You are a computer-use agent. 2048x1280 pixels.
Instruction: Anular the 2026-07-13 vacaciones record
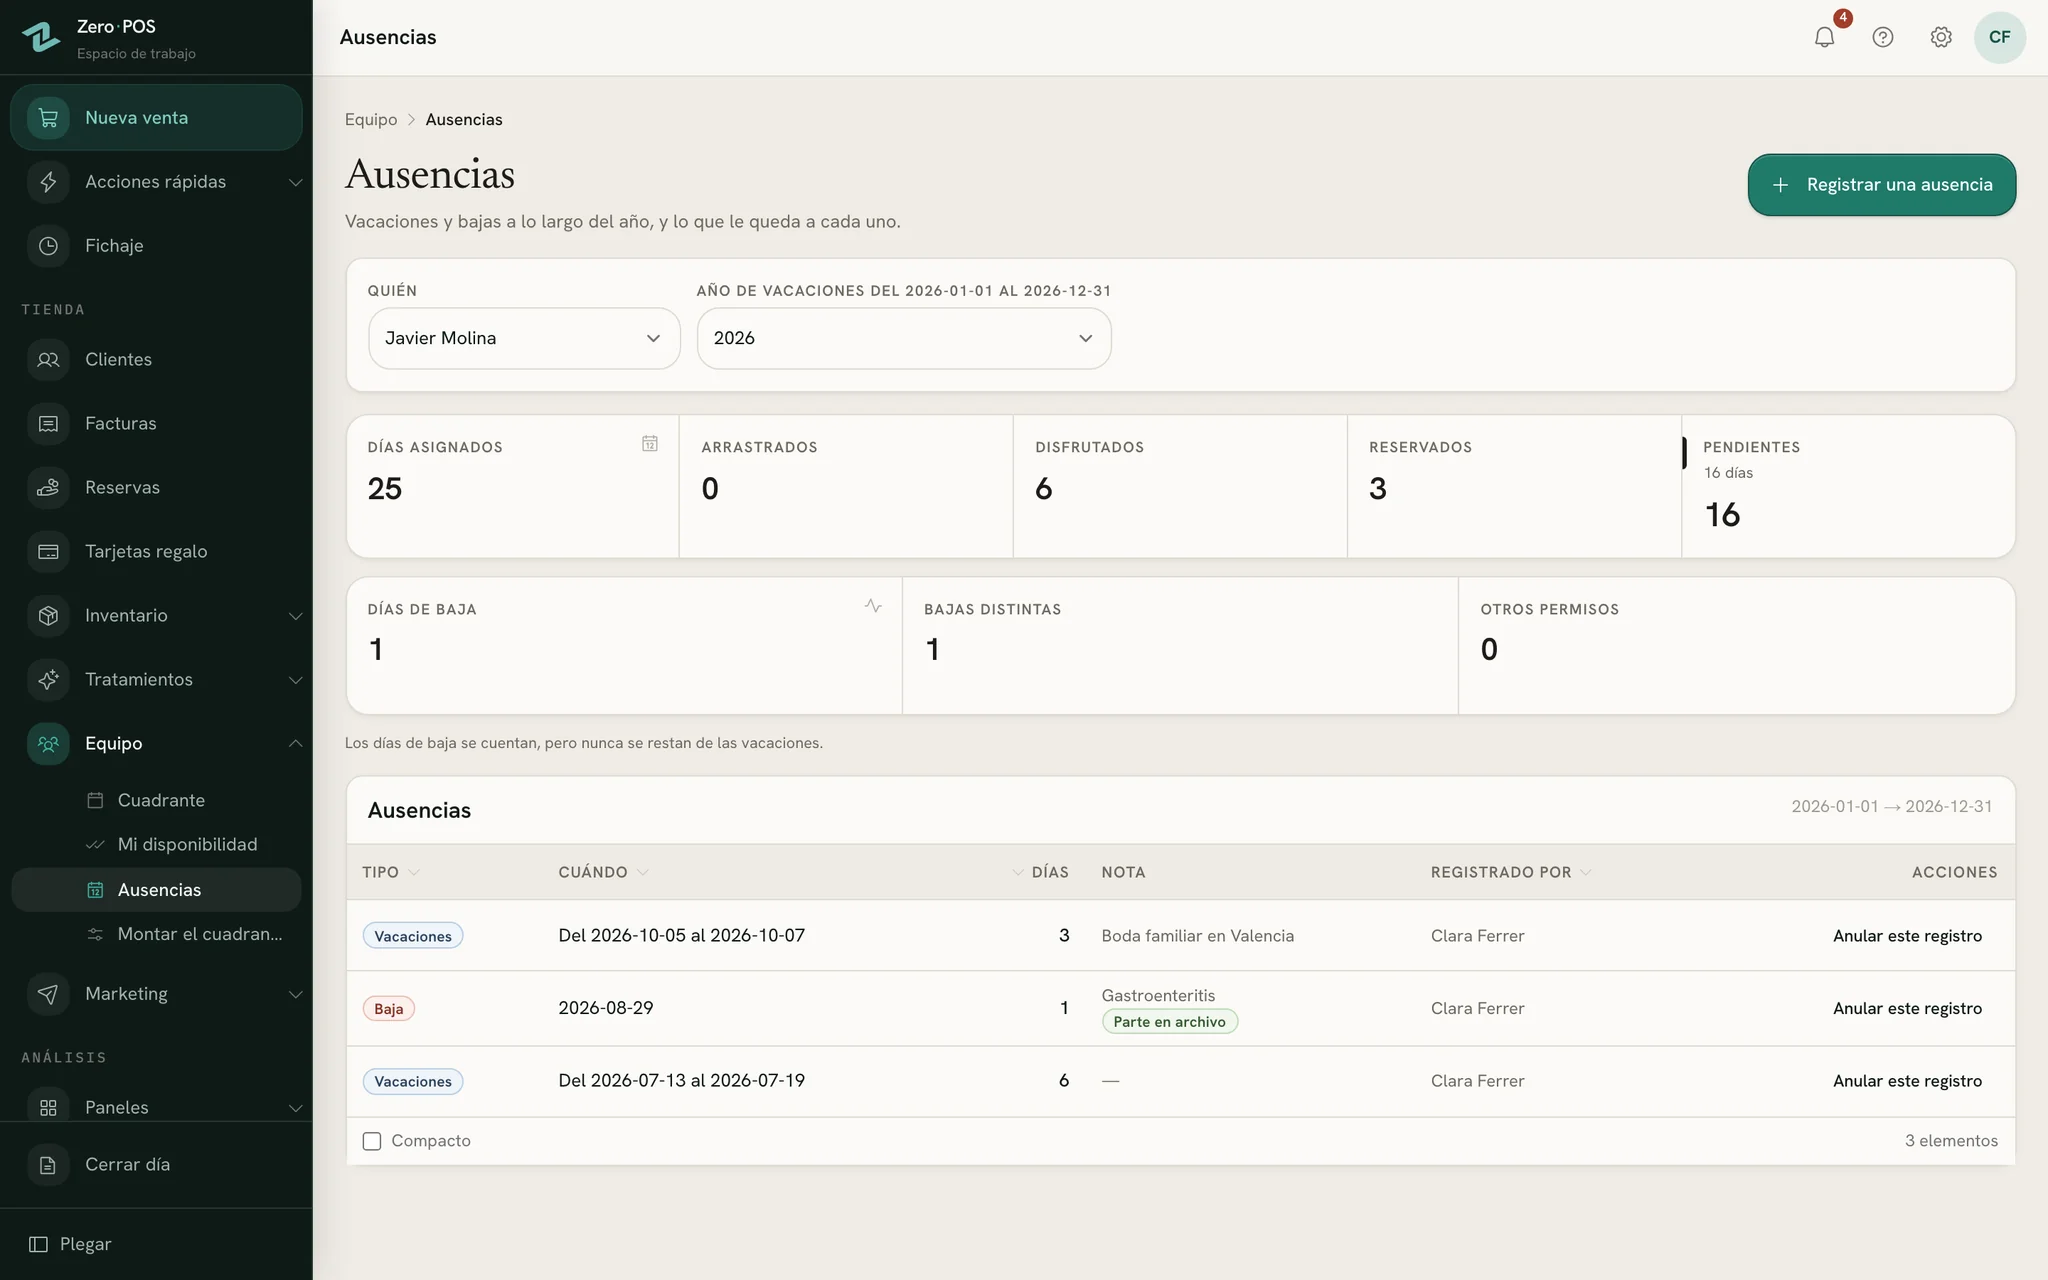point(1907,1081)
